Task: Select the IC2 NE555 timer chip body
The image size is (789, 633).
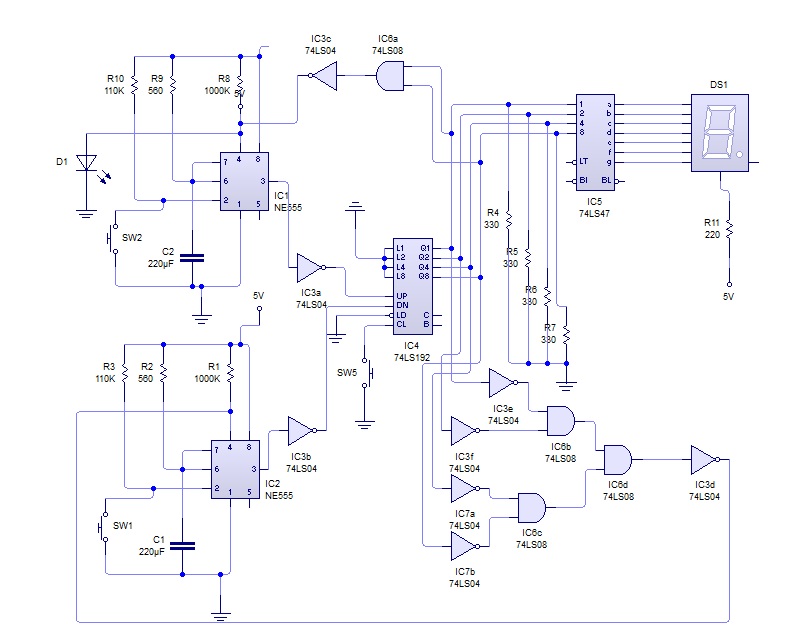Action: click(x=235, y=469)
